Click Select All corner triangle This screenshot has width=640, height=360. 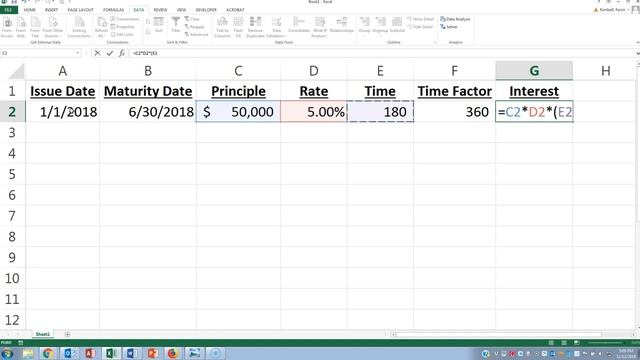tap(17, 71)
